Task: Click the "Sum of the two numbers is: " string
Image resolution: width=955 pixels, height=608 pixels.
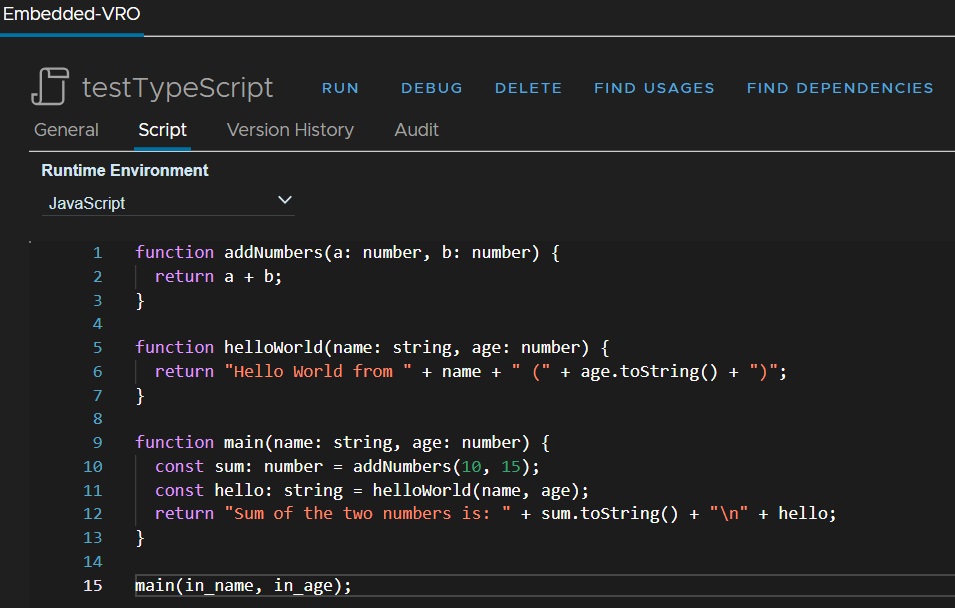Action: (368, 514)
